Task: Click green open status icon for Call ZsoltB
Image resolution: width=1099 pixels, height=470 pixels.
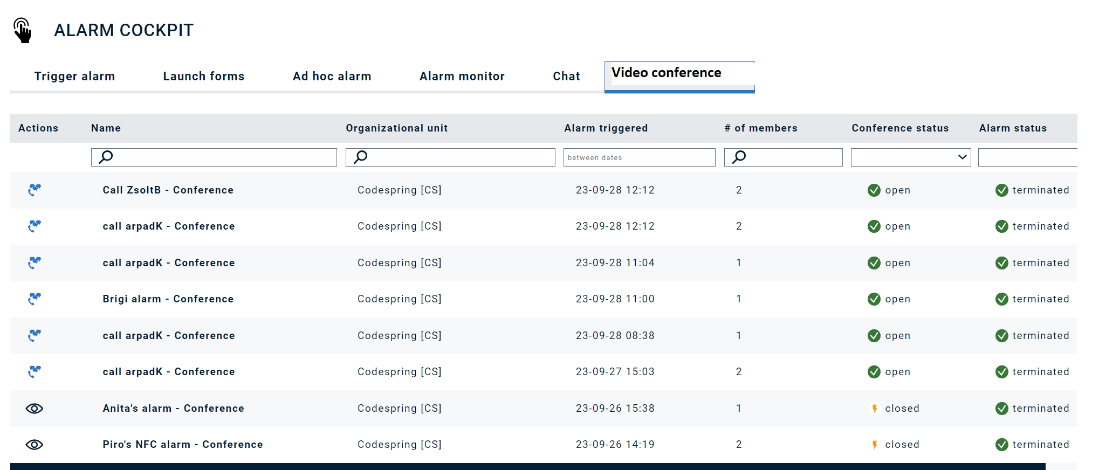Action: click(874, 190)
